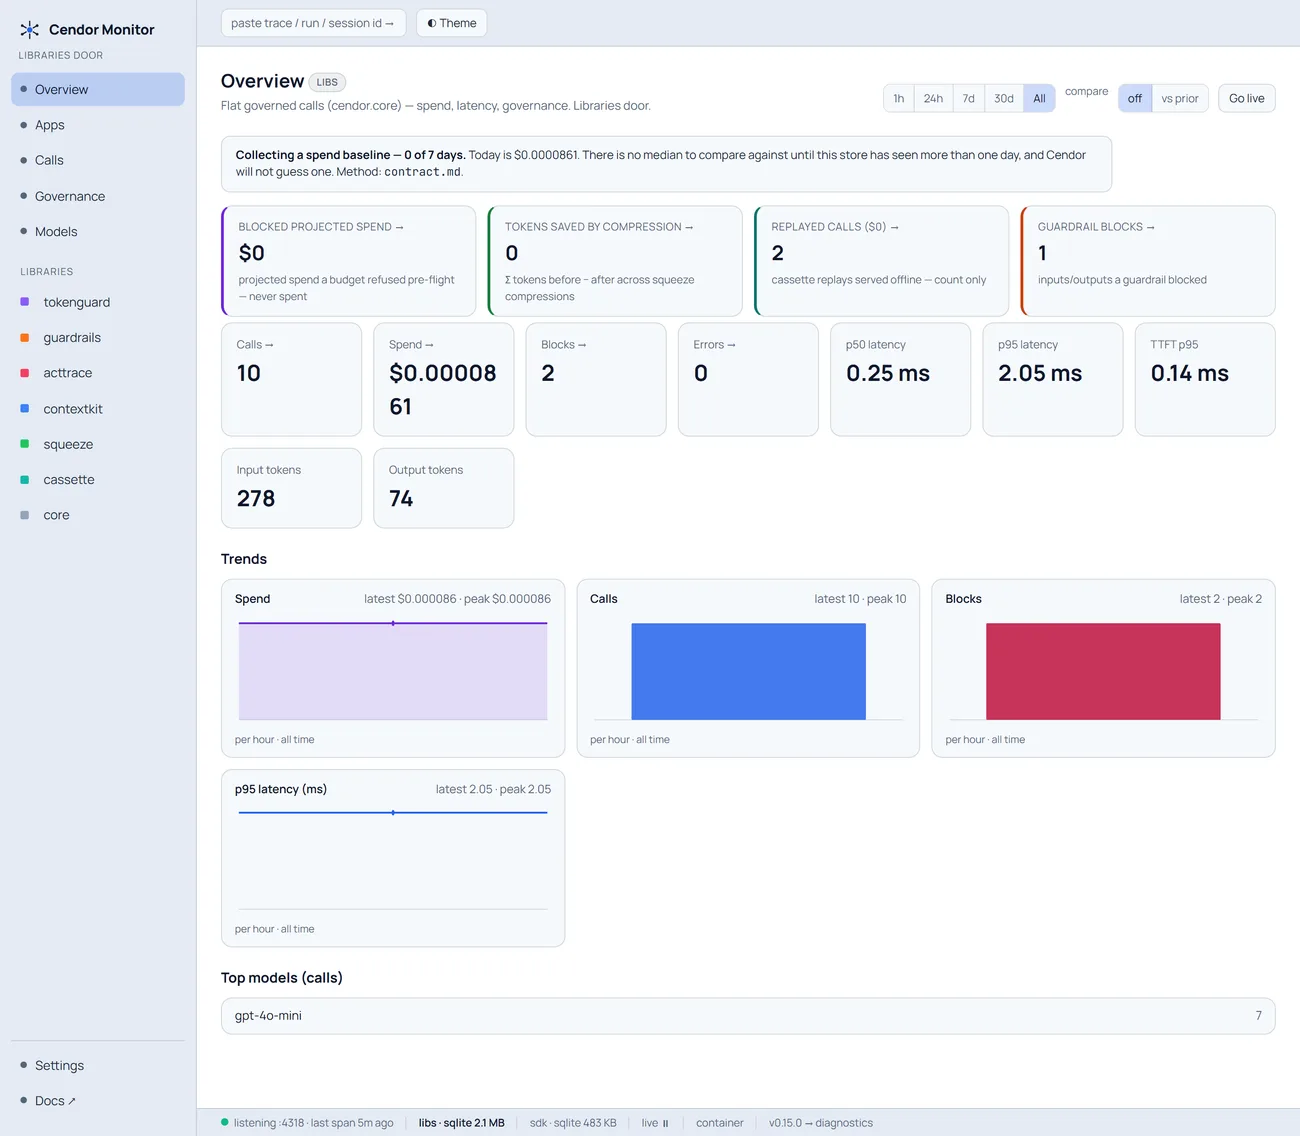The height and width of the screenshot is (1136, 1300).
Task: Click the p95 latency value 2.05 ms
Action: pos(1040,373)
